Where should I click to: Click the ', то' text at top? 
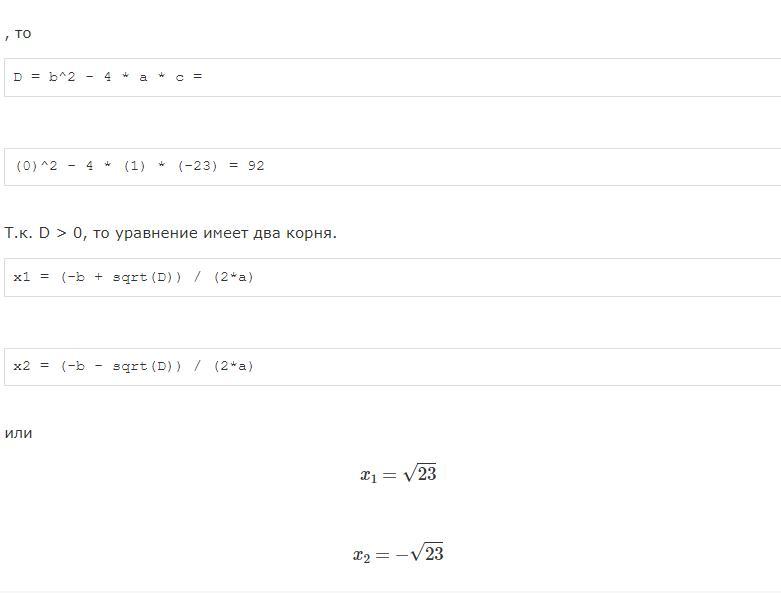18,34
